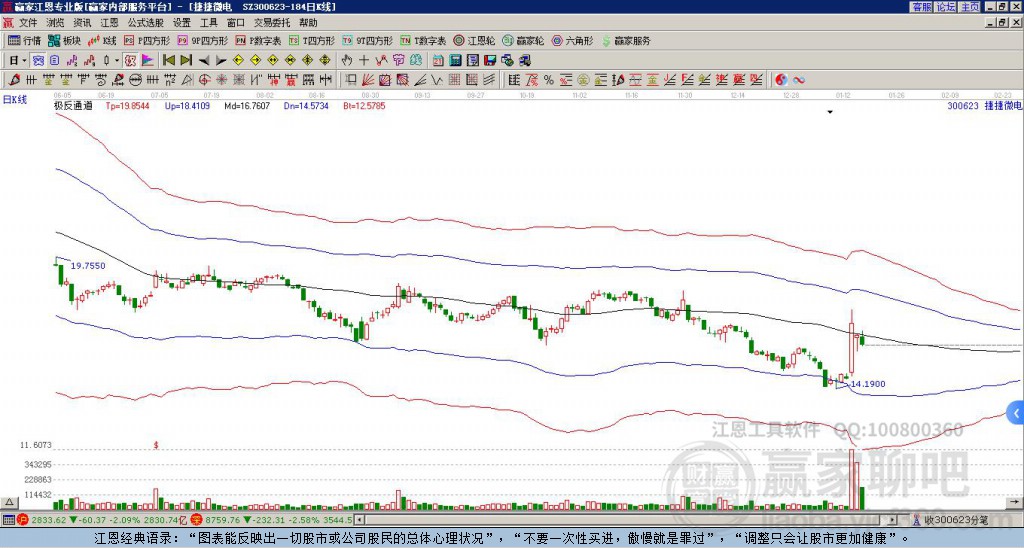This screenshot has height=548, width=1024.
Task: Step chart left with black arrow
Action: pyautogui.click(x=204, y=60)
